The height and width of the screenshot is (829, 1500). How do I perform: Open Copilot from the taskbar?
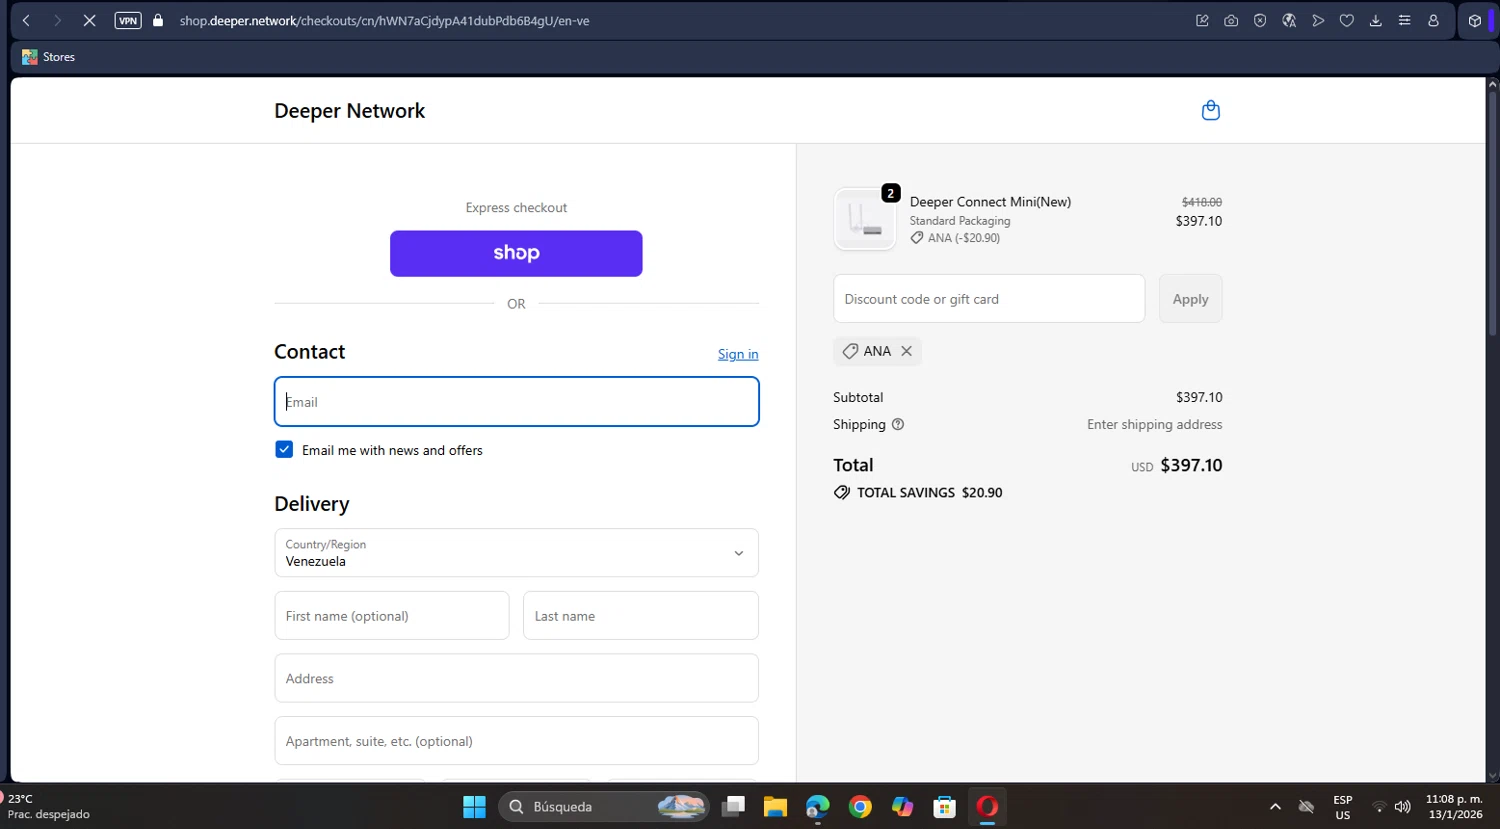tap(902, 806)
